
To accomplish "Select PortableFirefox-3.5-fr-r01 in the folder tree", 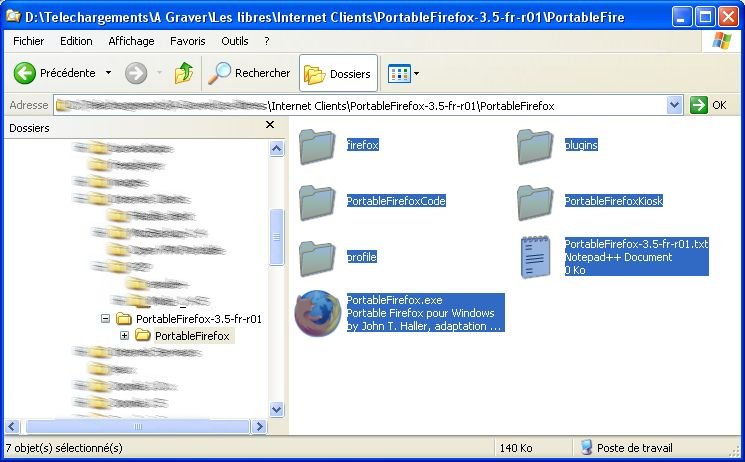I will click(199, 318).
